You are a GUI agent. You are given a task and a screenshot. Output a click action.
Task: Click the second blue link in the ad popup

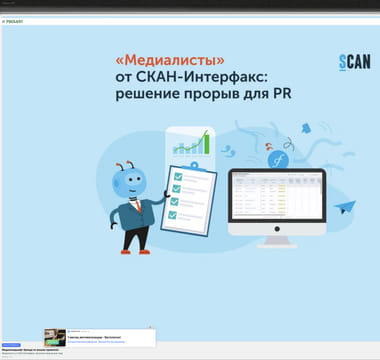click(x=111, y=342)
